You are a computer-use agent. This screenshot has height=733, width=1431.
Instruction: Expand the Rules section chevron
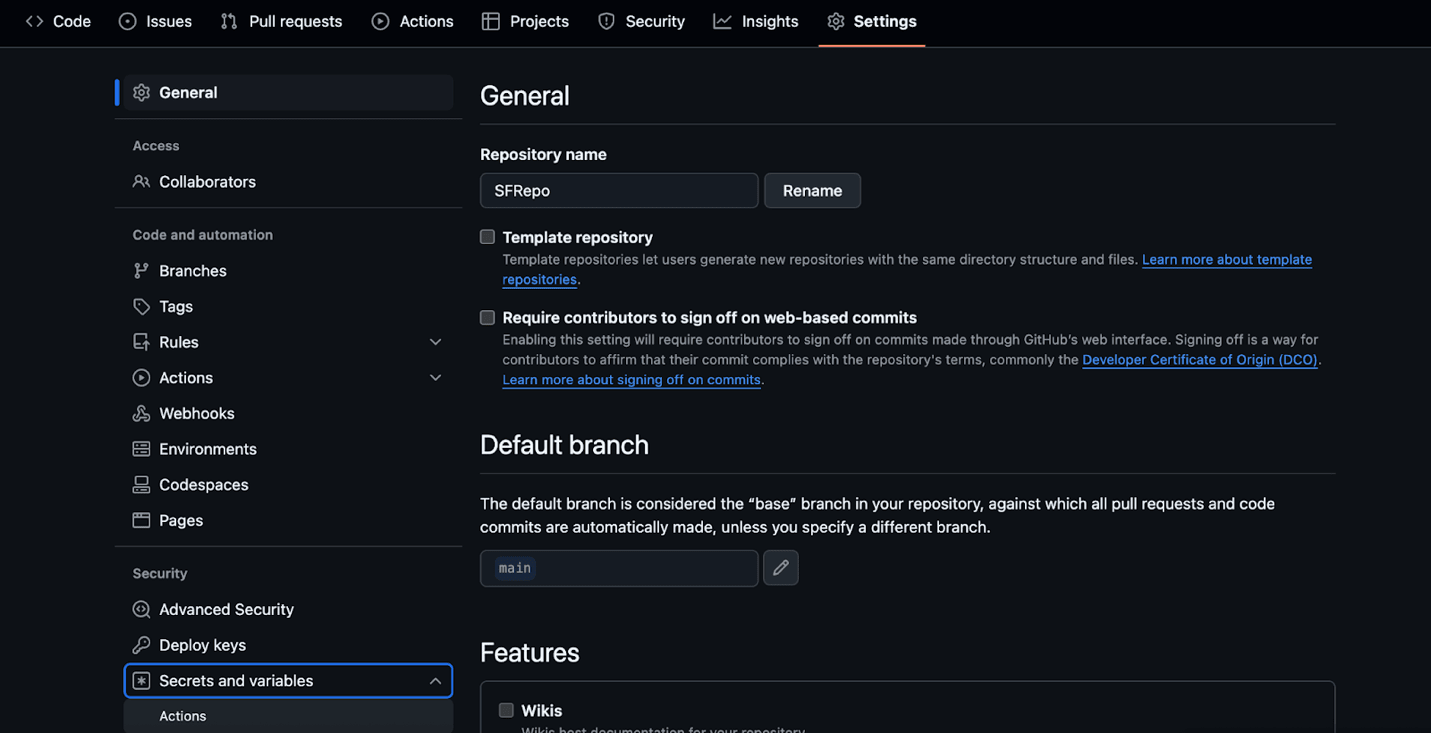[435, 342]
